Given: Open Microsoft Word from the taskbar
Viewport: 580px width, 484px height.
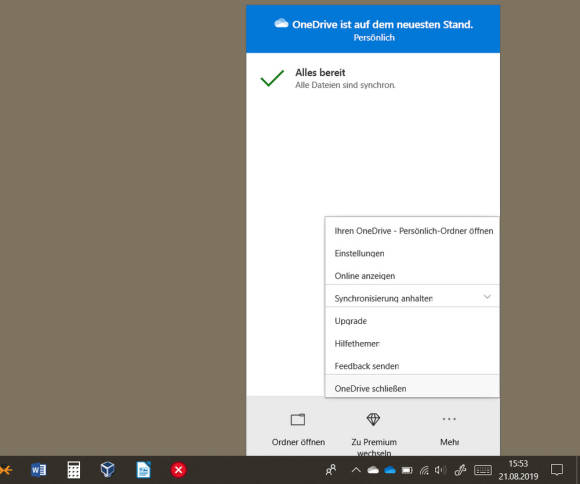Looking at the screenshot, I should pos(38,470).
